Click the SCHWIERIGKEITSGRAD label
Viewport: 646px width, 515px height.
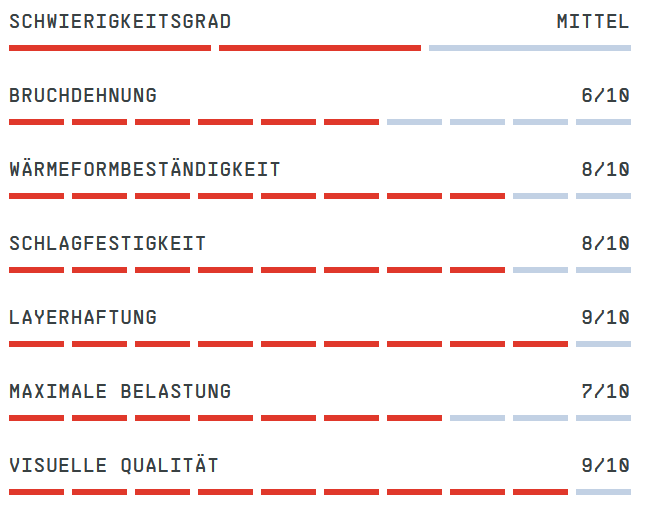(x=120, y=22)
